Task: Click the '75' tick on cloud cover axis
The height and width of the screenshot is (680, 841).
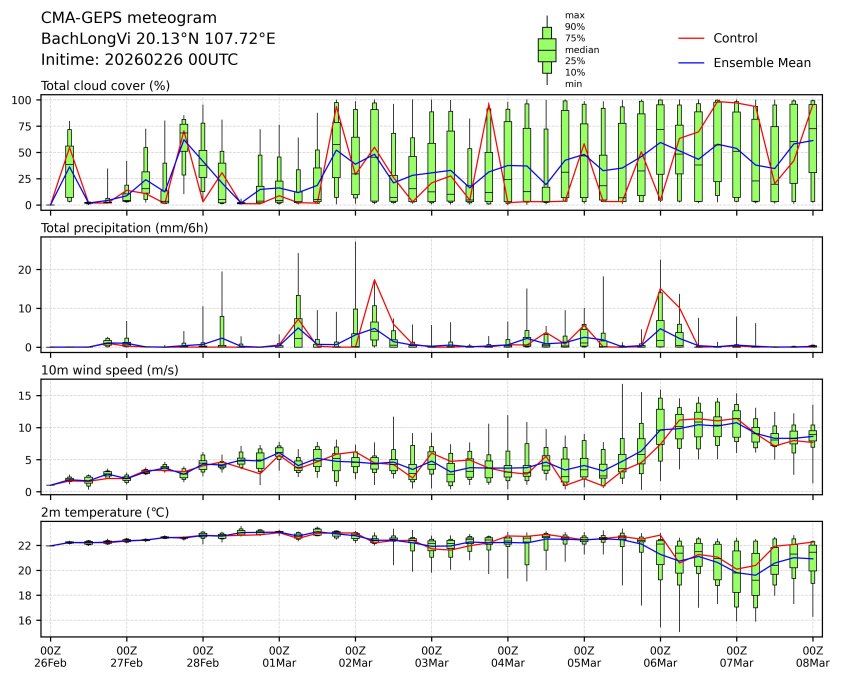Action: [x=26, y=127]
